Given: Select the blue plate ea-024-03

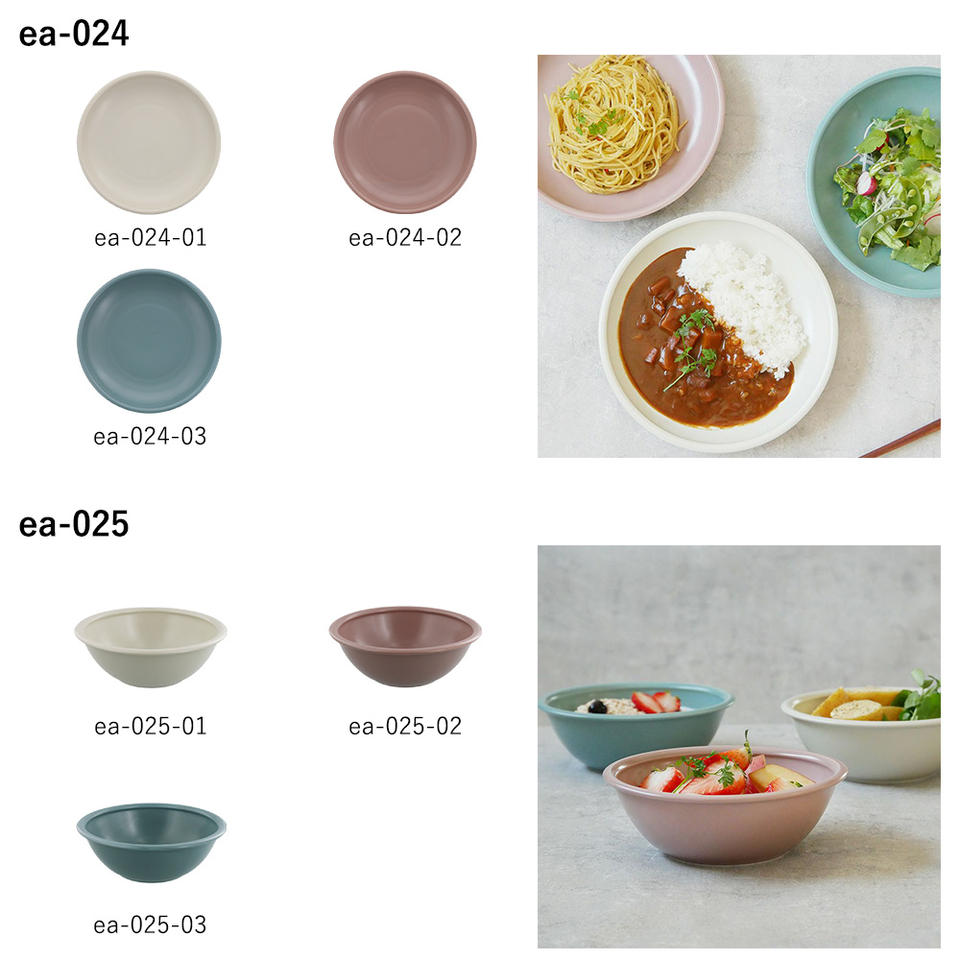Looking at the screenshot, I should (x=149, y=340).
